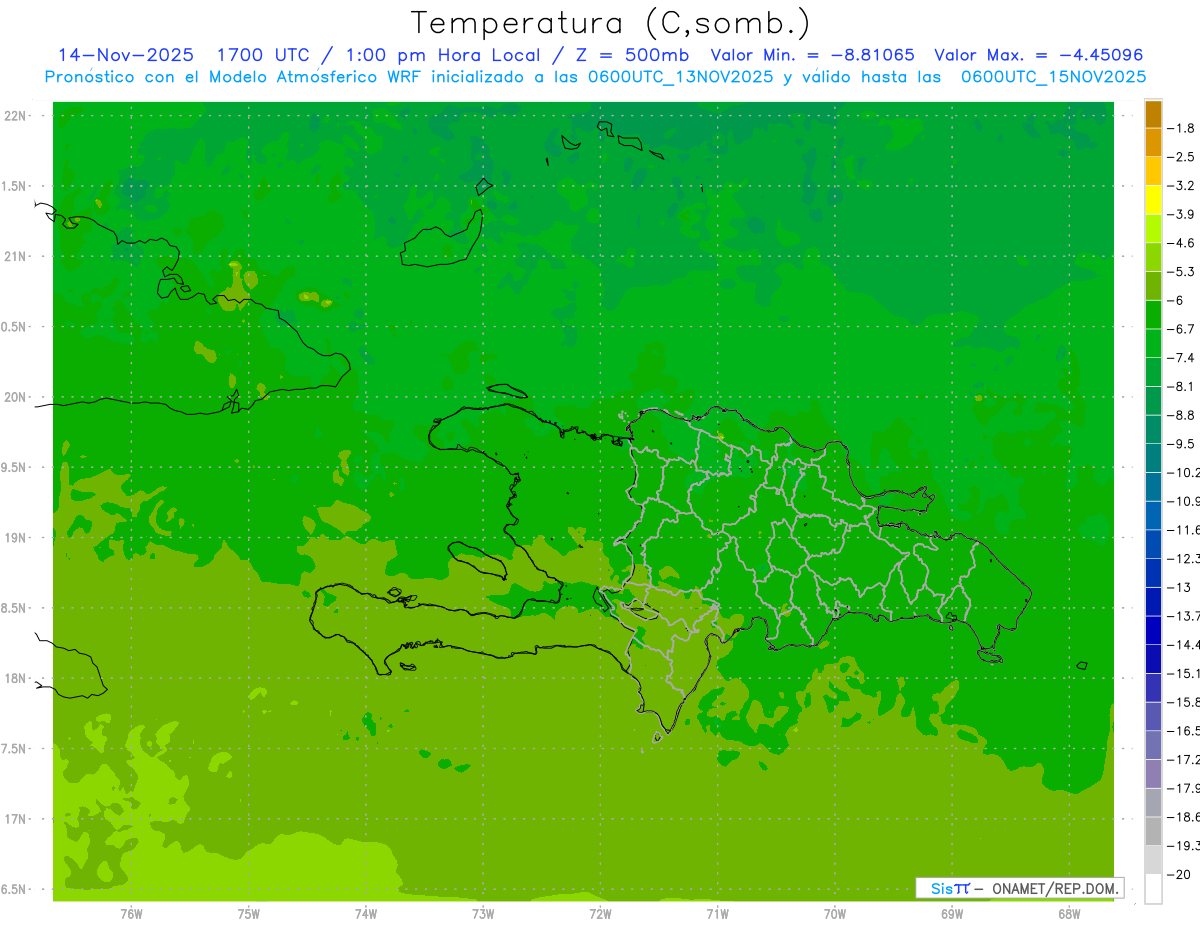Click the '-9.5' colorbar value
Viewport: 1200px width, 927px height.
coord(1182,444)
